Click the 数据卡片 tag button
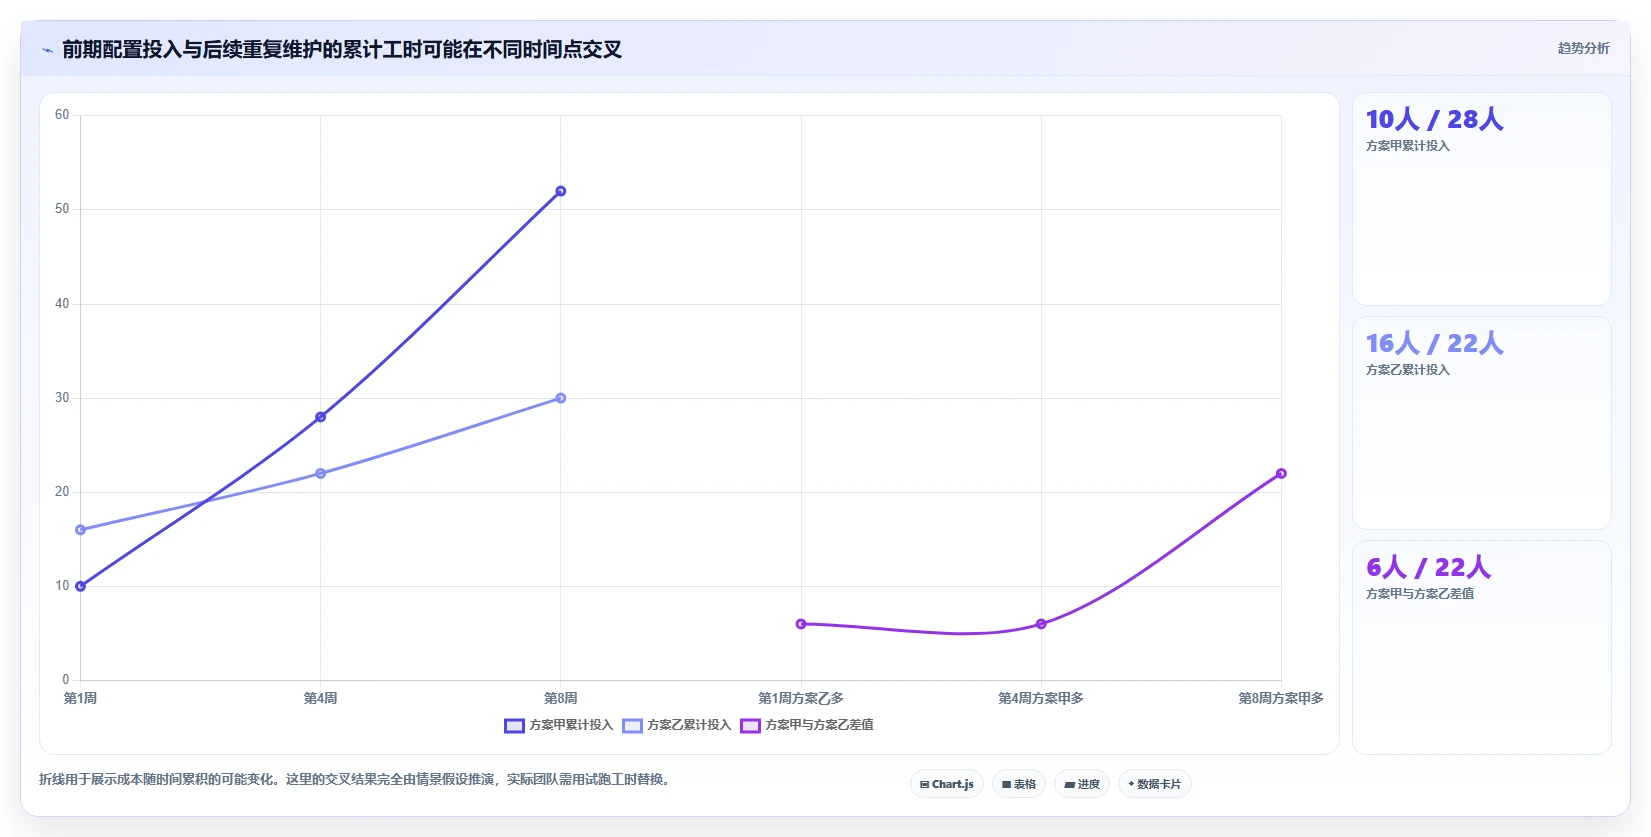 click(1155, 784)
